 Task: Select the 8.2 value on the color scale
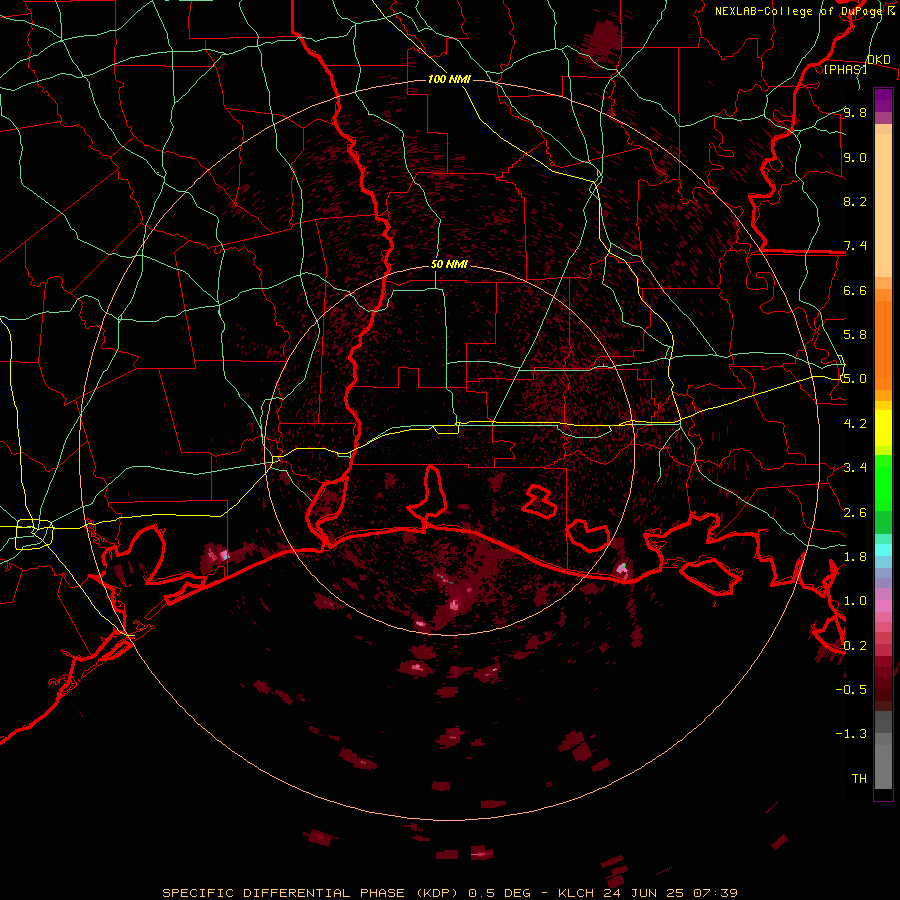point(855,201)
